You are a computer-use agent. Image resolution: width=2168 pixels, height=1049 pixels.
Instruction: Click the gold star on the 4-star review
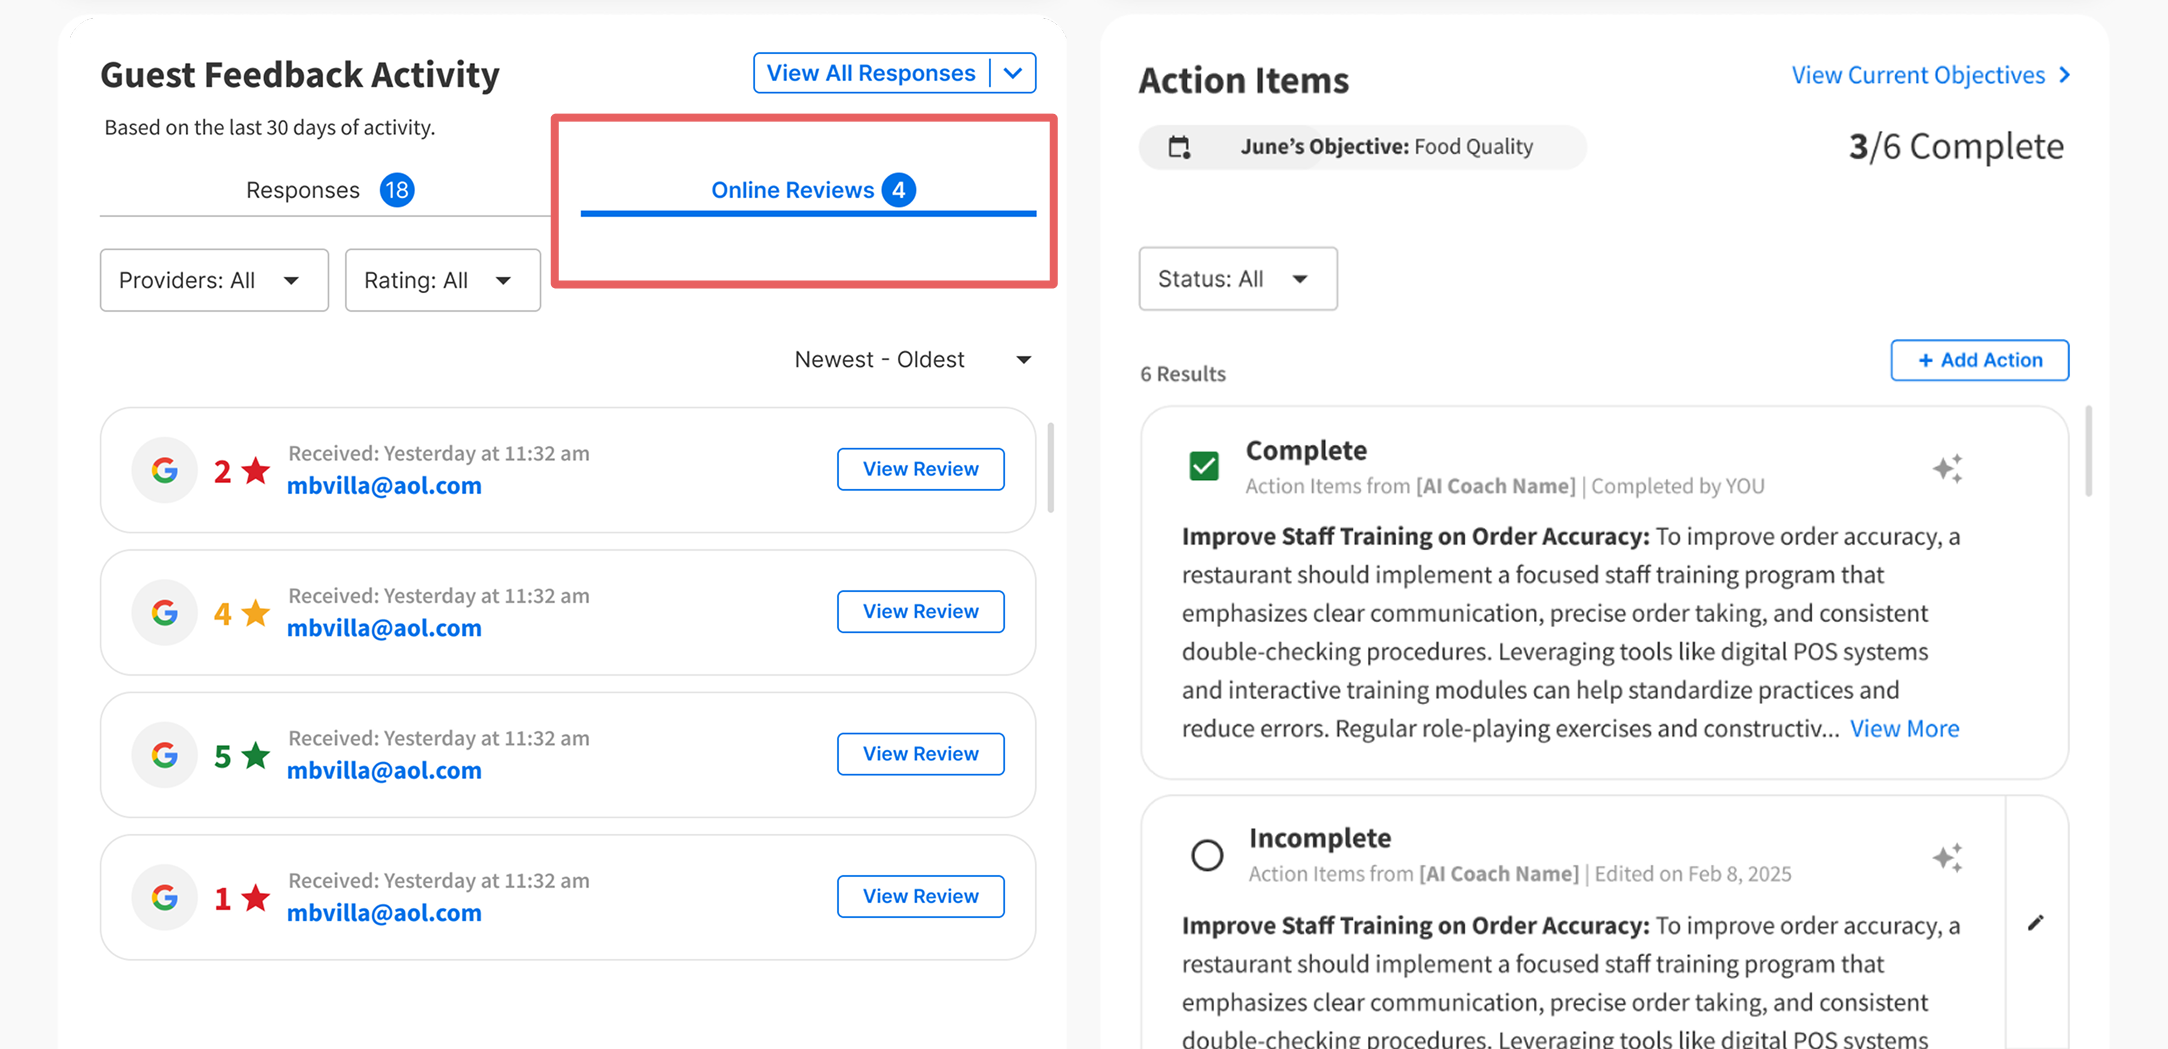[x=256, y=612]
